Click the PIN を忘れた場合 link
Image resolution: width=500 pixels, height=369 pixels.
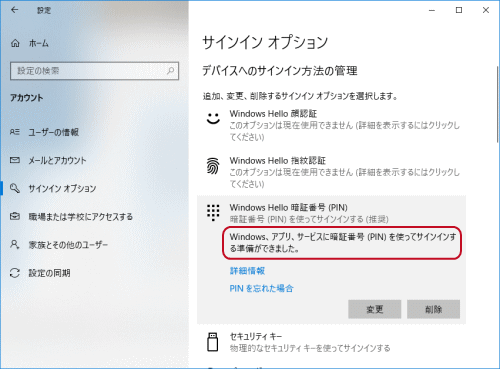click(x=261, y=288)
